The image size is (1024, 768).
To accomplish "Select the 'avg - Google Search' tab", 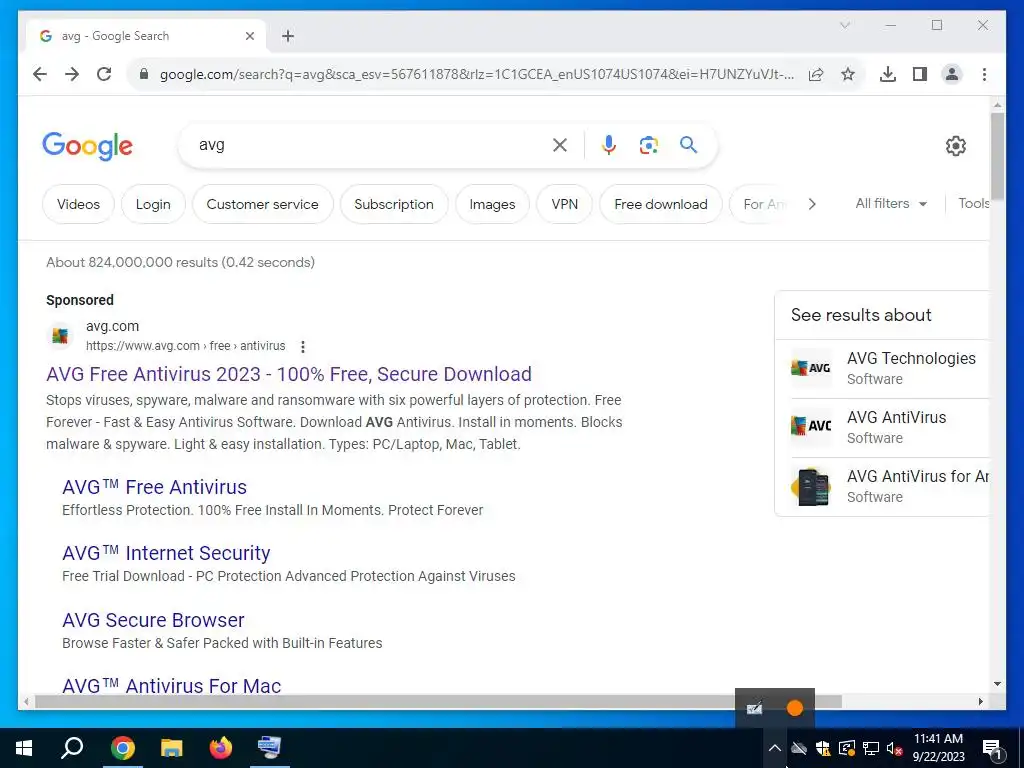I will coord(146,36).
